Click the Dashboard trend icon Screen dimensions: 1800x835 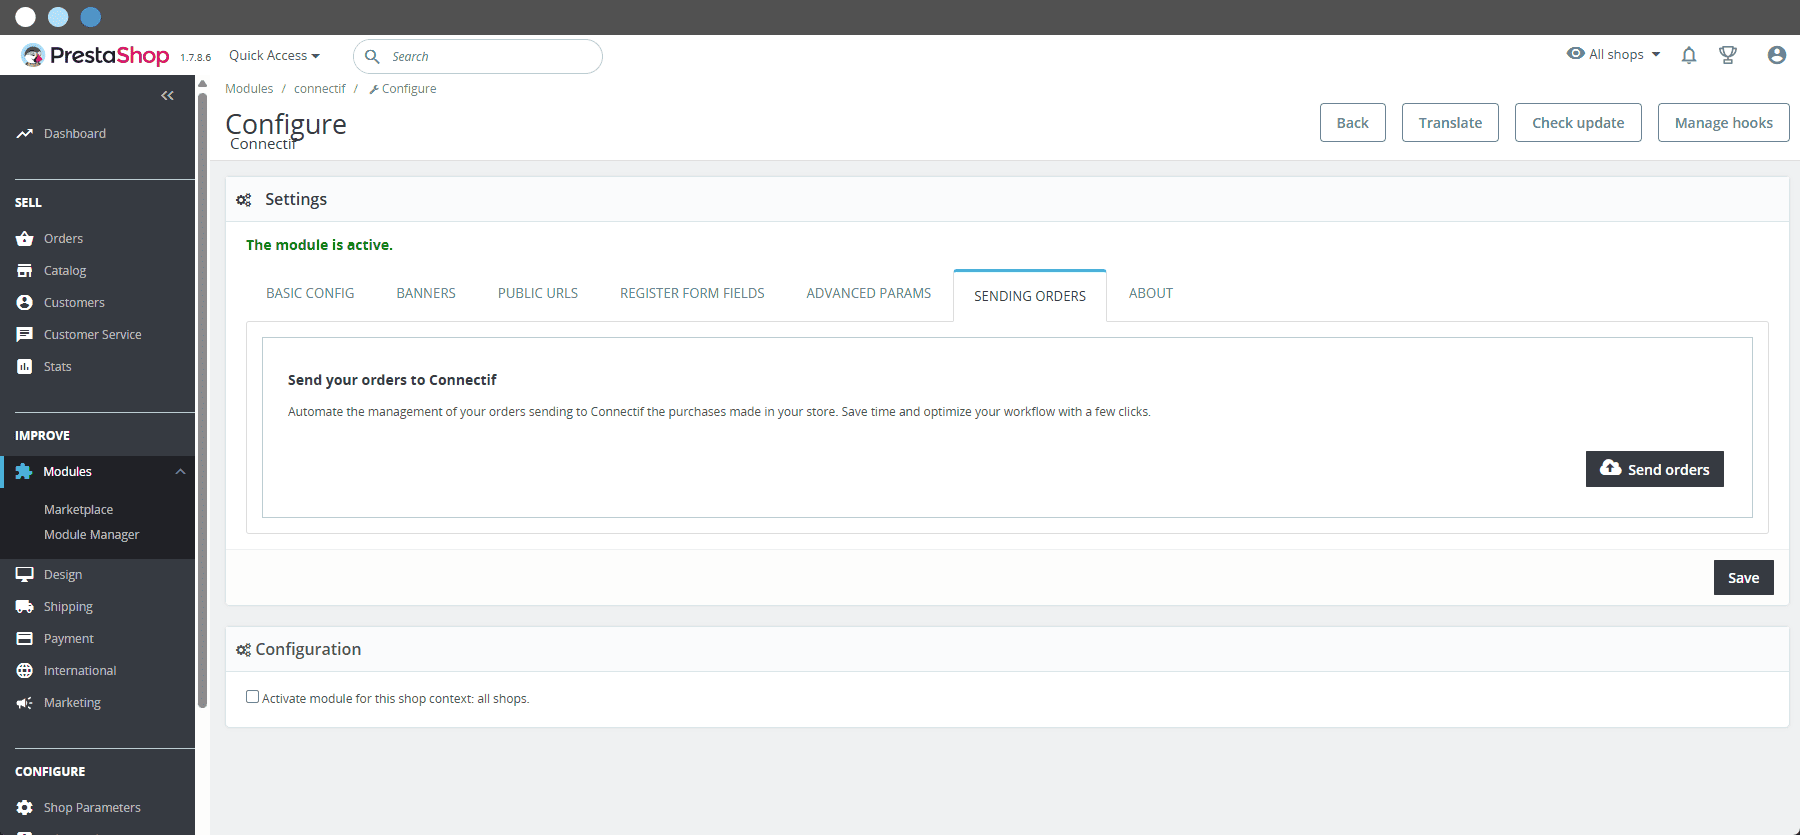[x=25, y=134]
